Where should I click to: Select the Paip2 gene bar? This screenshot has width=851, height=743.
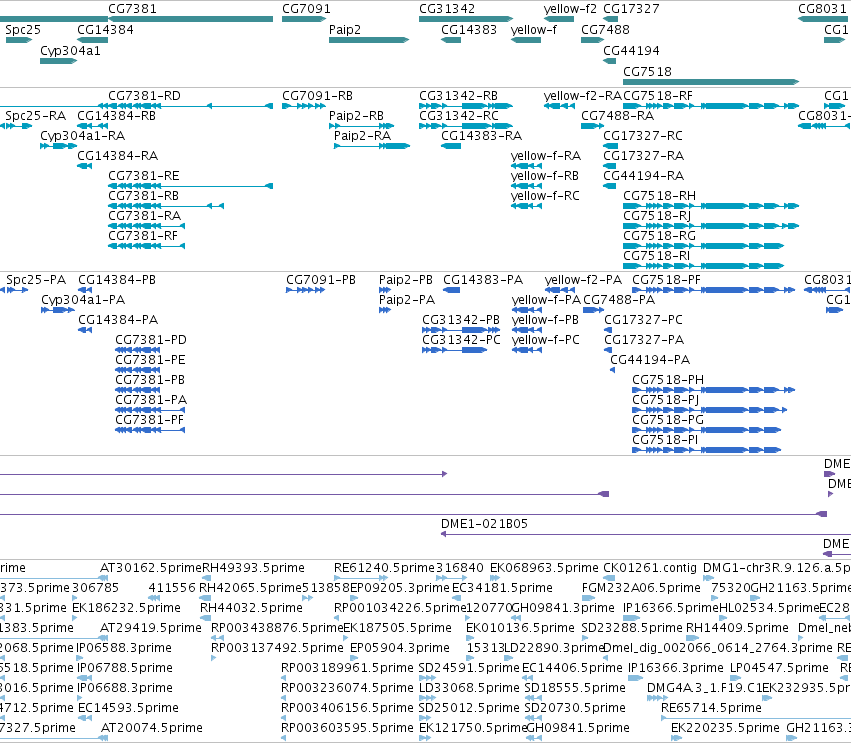(x=369, y=40)
